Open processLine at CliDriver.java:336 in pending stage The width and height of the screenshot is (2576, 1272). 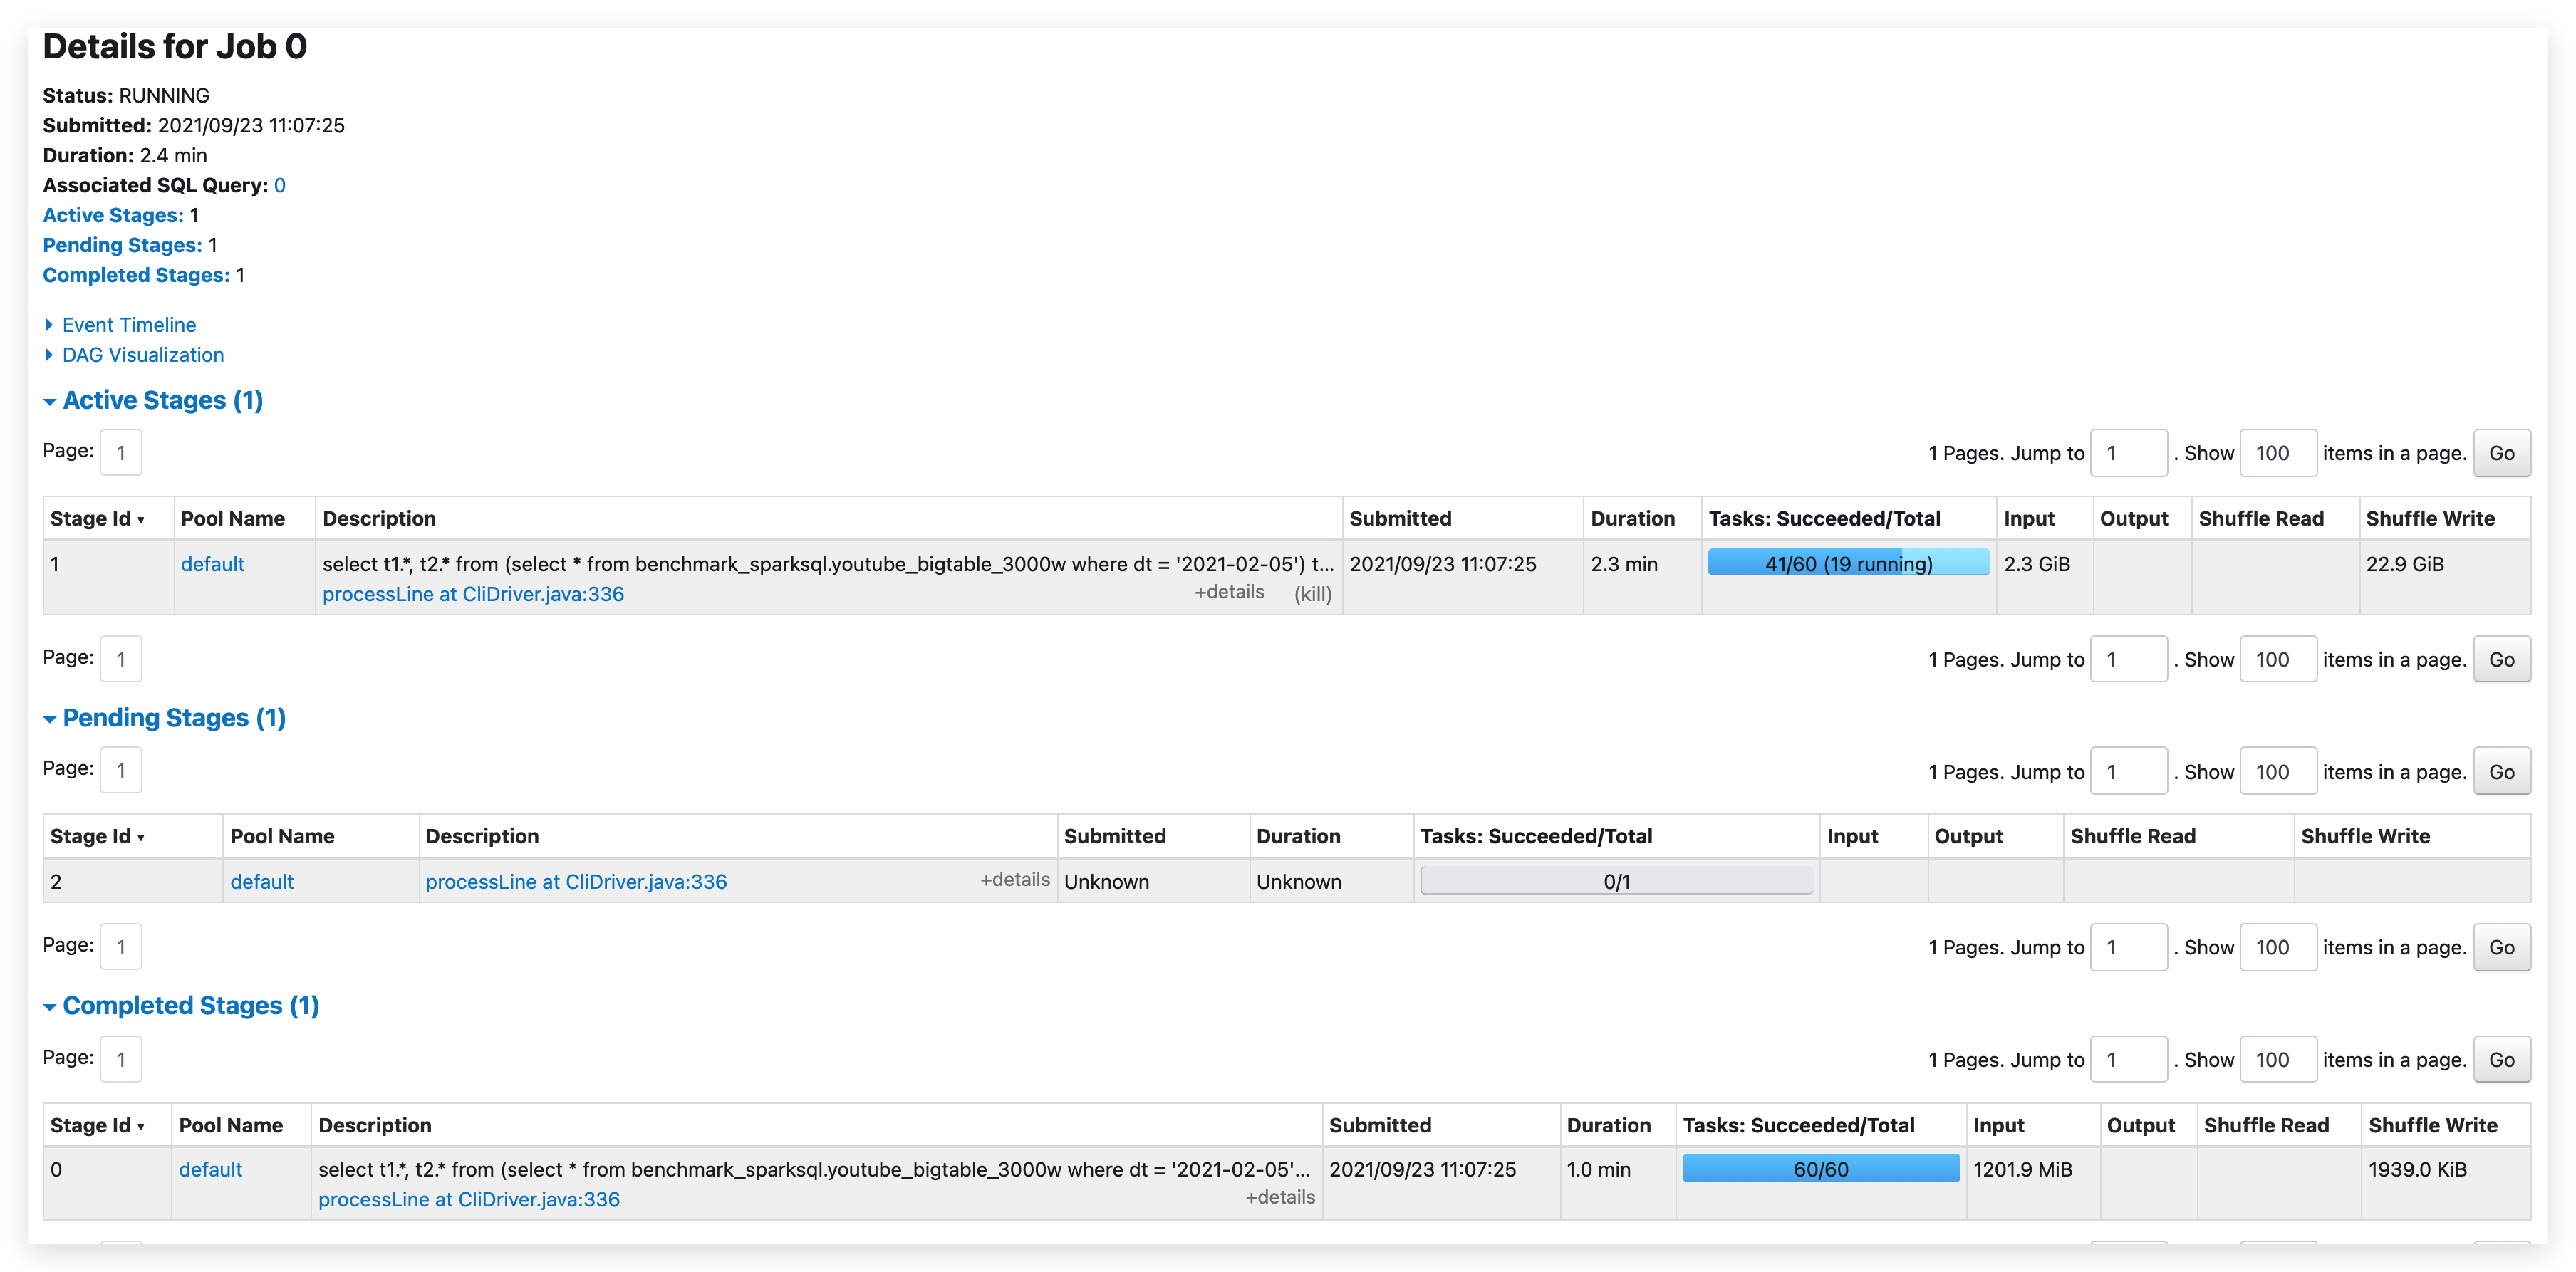coord(576,882)
